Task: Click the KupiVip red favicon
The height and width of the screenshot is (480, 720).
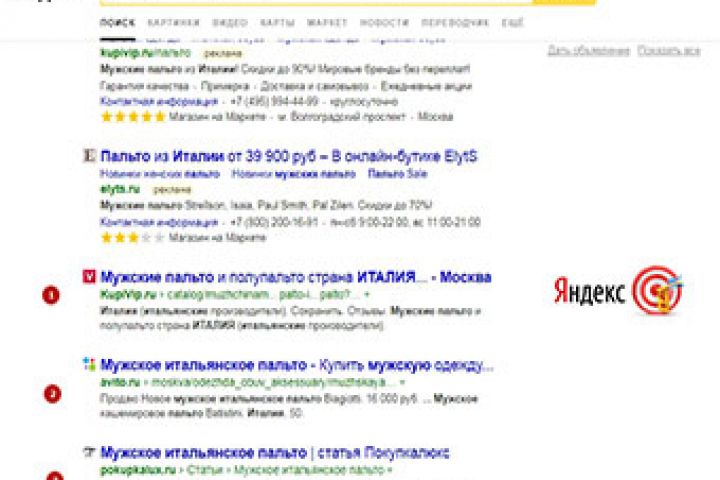Action: click(x=89, y=277)
